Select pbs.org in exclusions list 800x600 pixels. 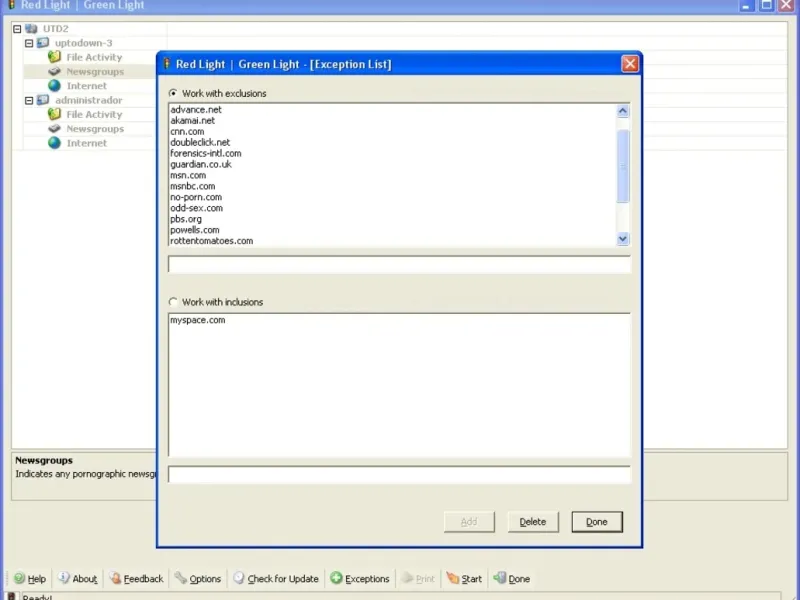point(186,219)
